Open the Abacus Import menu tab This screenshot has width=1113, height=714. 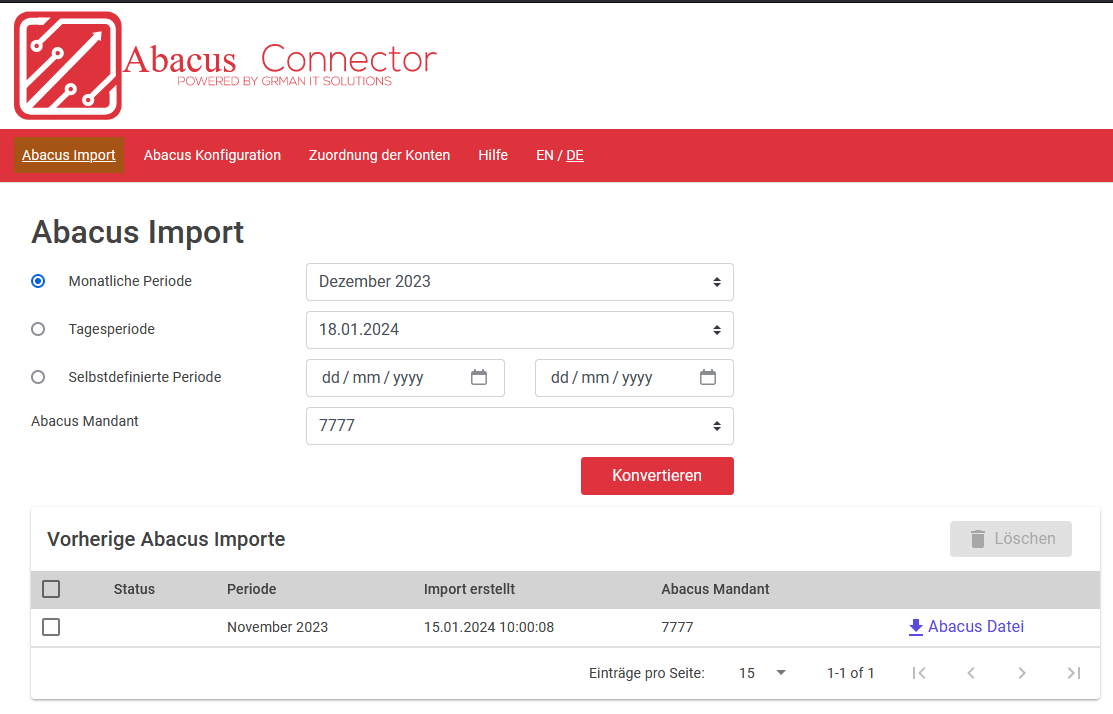point(69,155)
